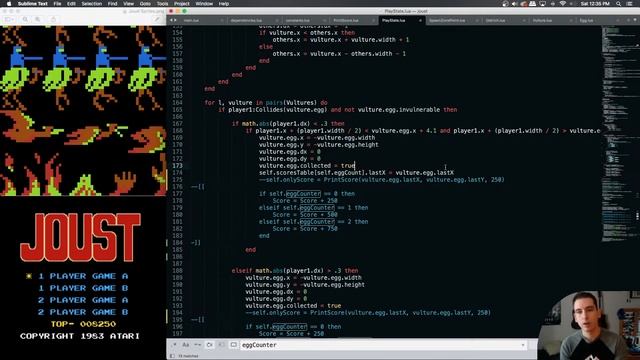This screenshot has height=360, width=640.
Task: Click the highlighted eggCounter match on line 177
Action: [303, 194]
